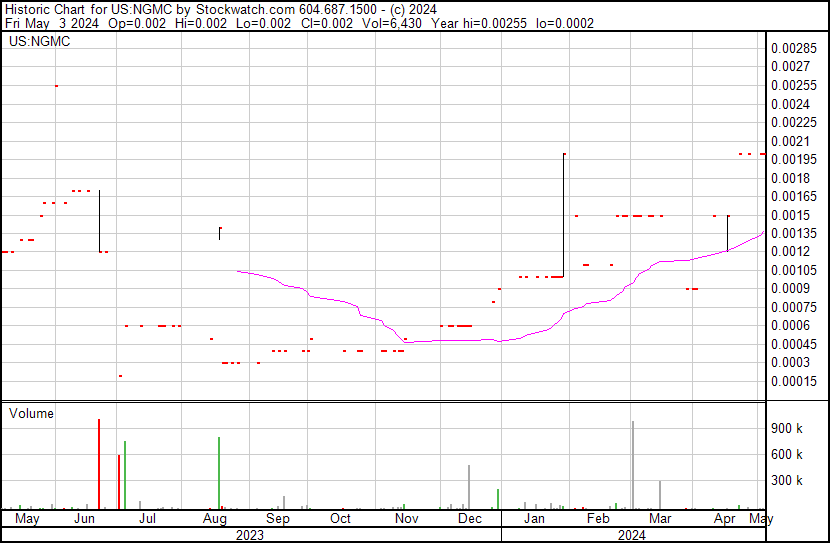Select the 0.00195 price axis label
Screen dimensions: 830x543
(x=794, y=159)
